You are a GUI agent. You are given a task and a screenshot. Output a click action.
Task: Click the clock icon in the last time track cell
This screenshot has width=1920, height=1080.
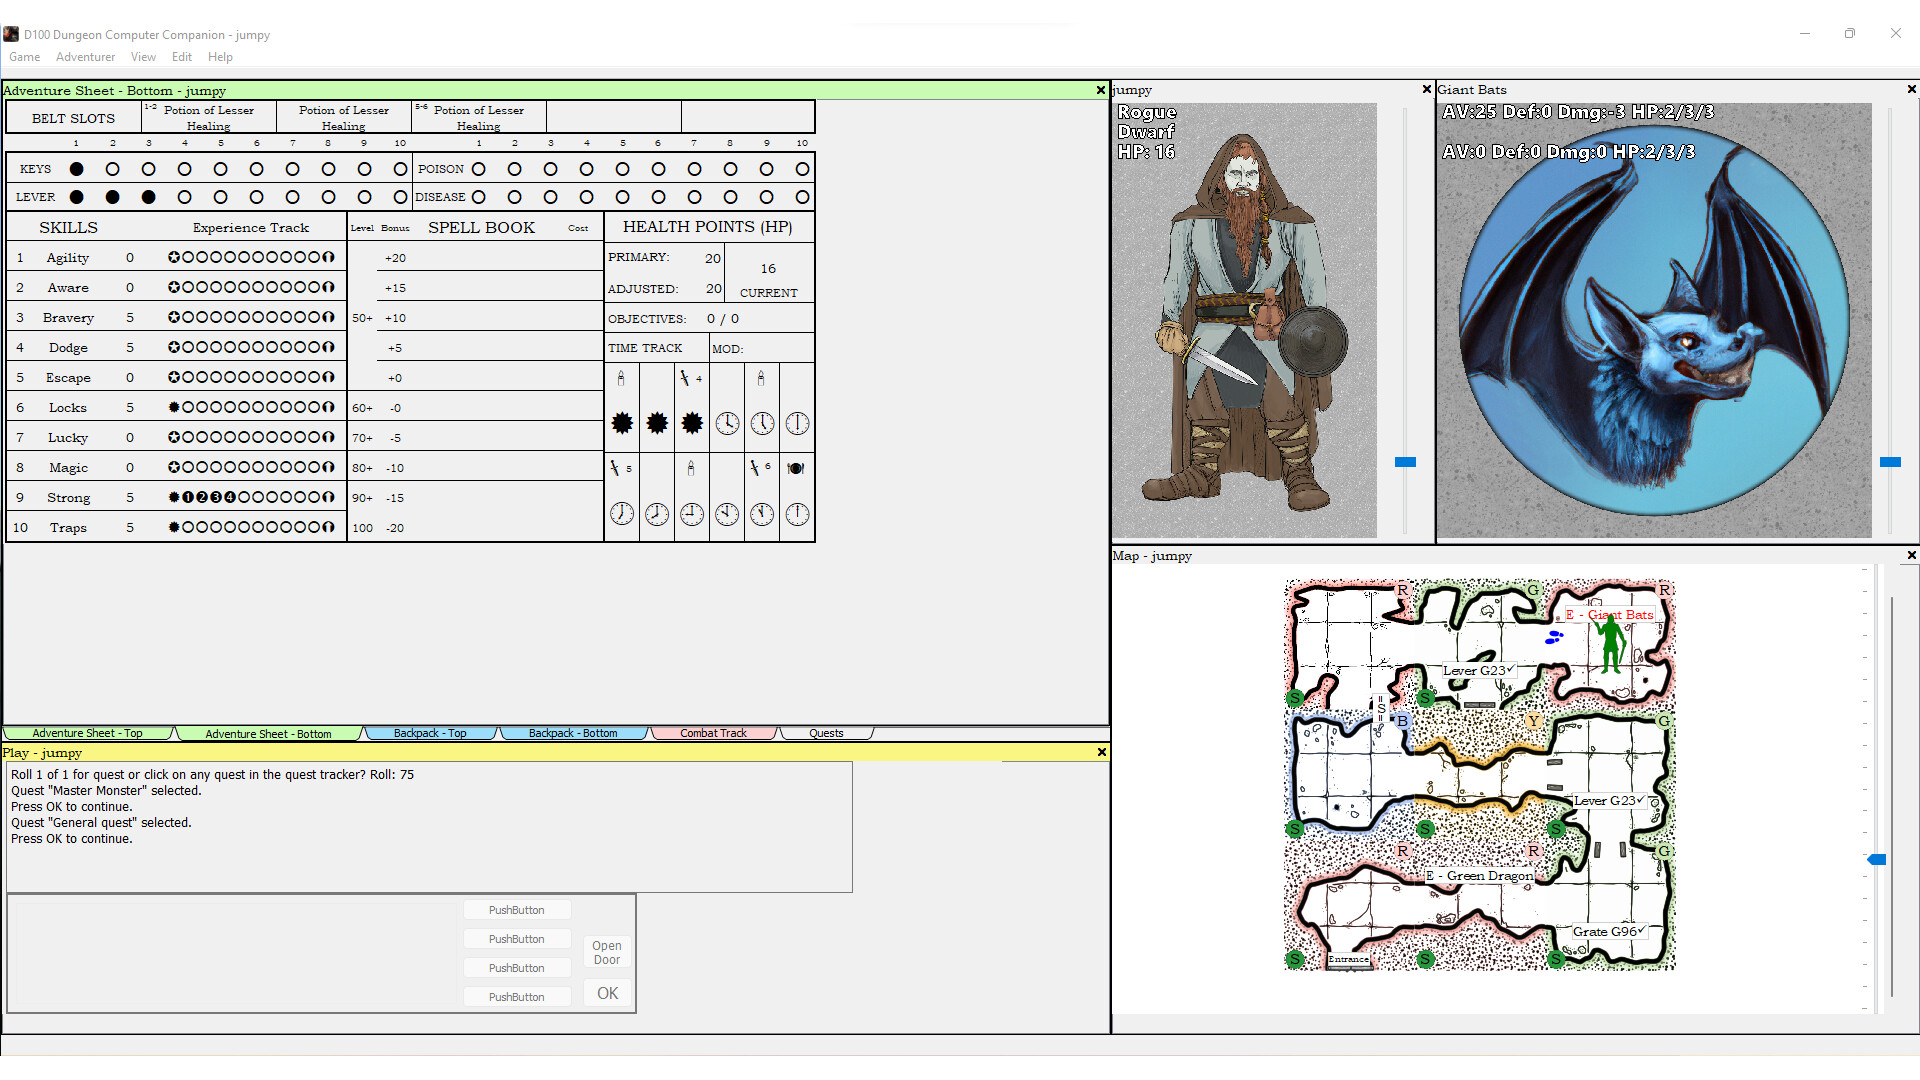coord(797,514)
